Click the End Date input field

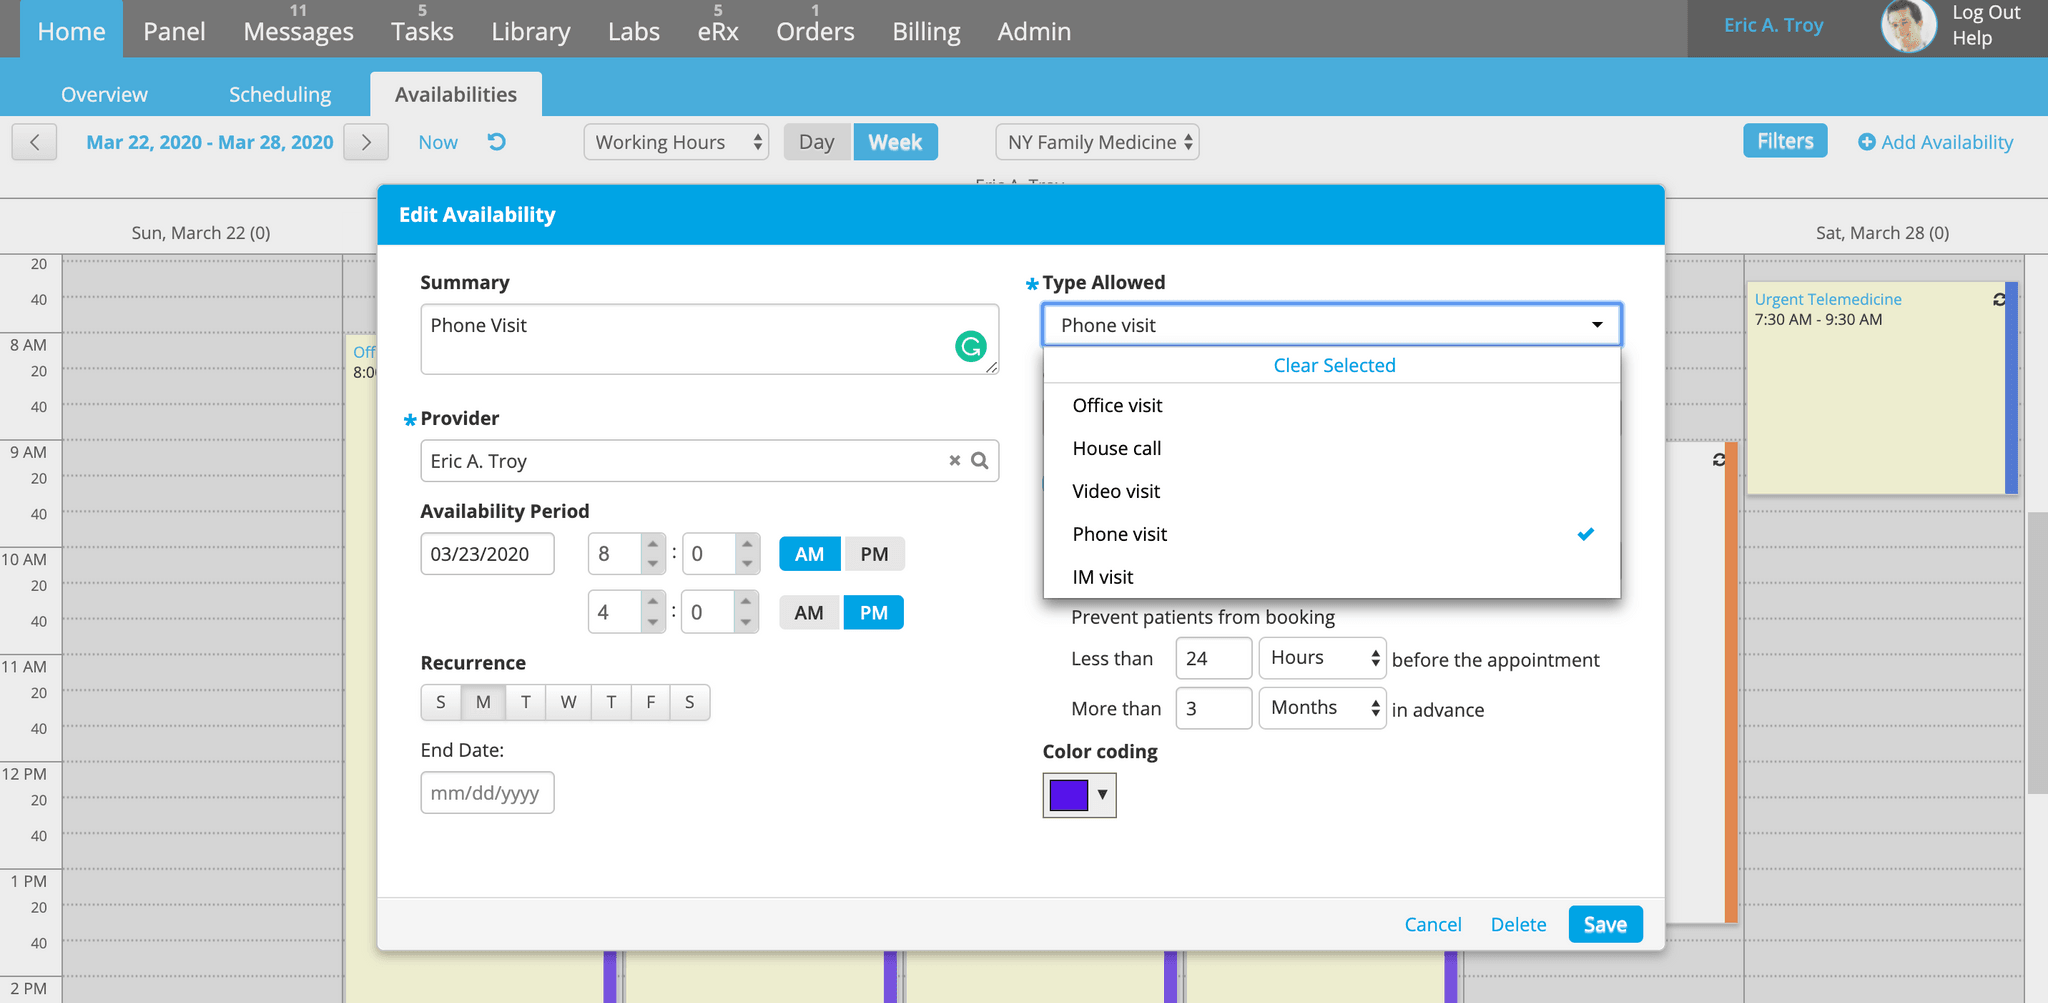487,793
